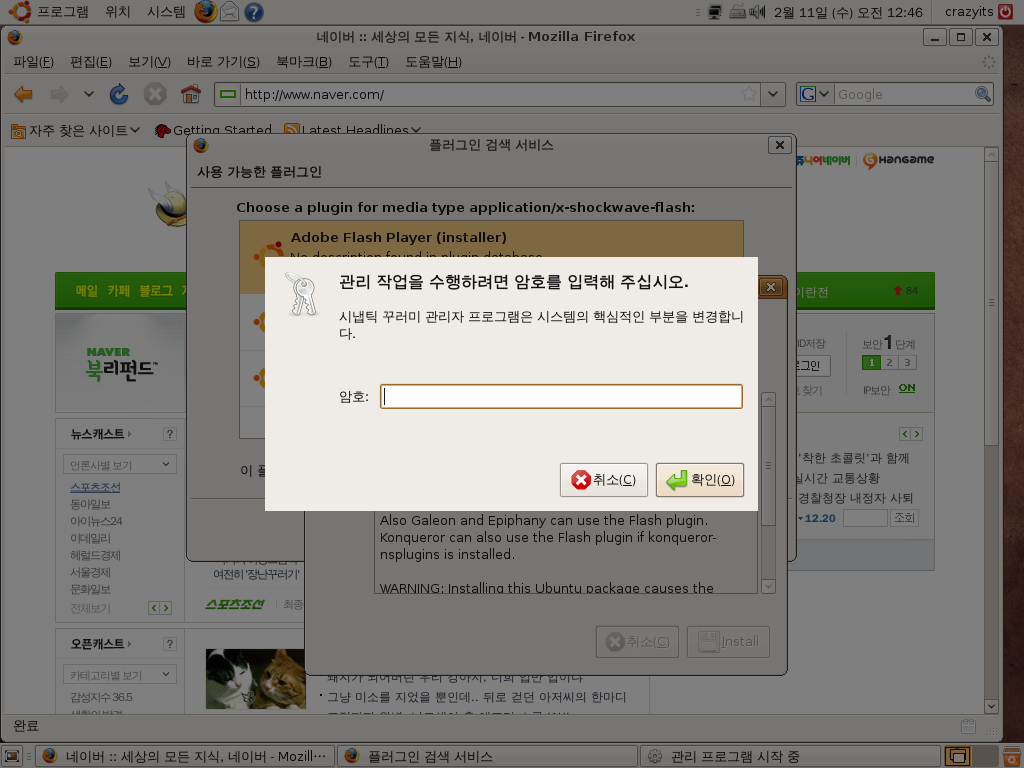This screenshot has height=768, width=1024.
Task: Click help question mark beside 뉴스캐스트
Action: (x=170, y=434)
